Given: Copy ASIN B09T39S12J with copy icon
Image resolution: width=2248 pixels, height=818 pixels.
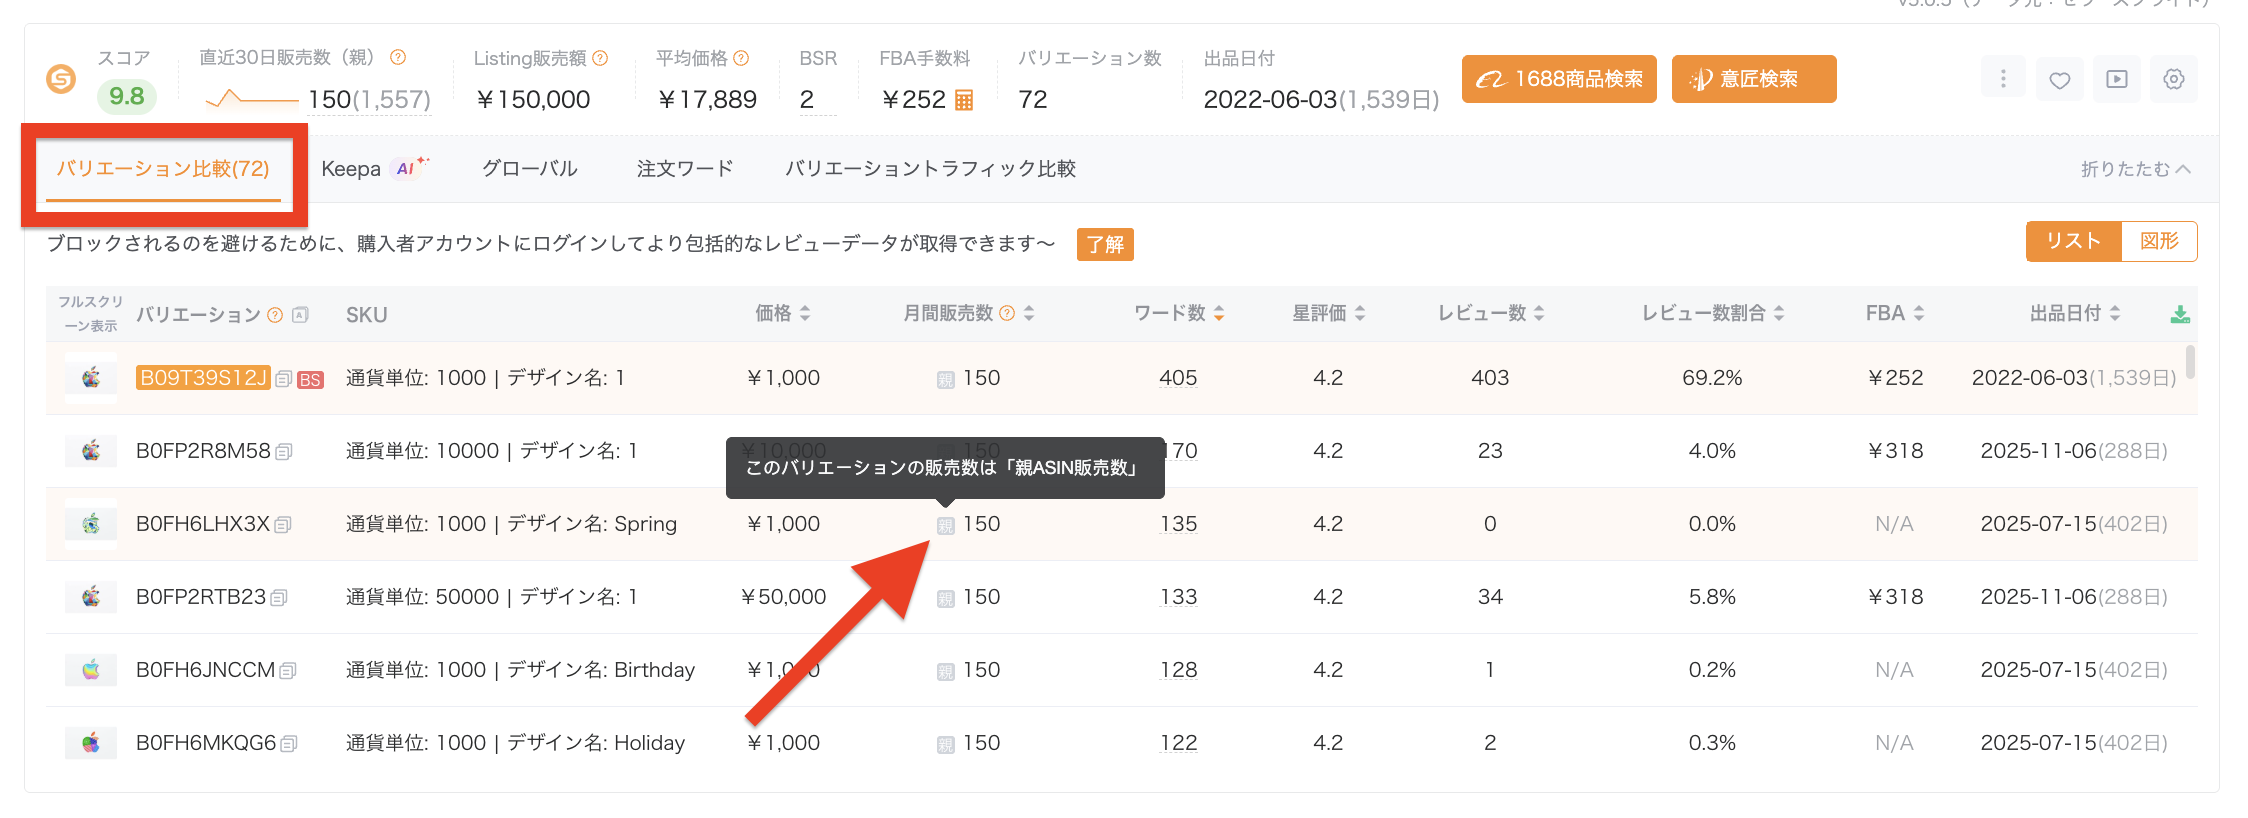Looking at the screenshot, I should click(283, 379).
